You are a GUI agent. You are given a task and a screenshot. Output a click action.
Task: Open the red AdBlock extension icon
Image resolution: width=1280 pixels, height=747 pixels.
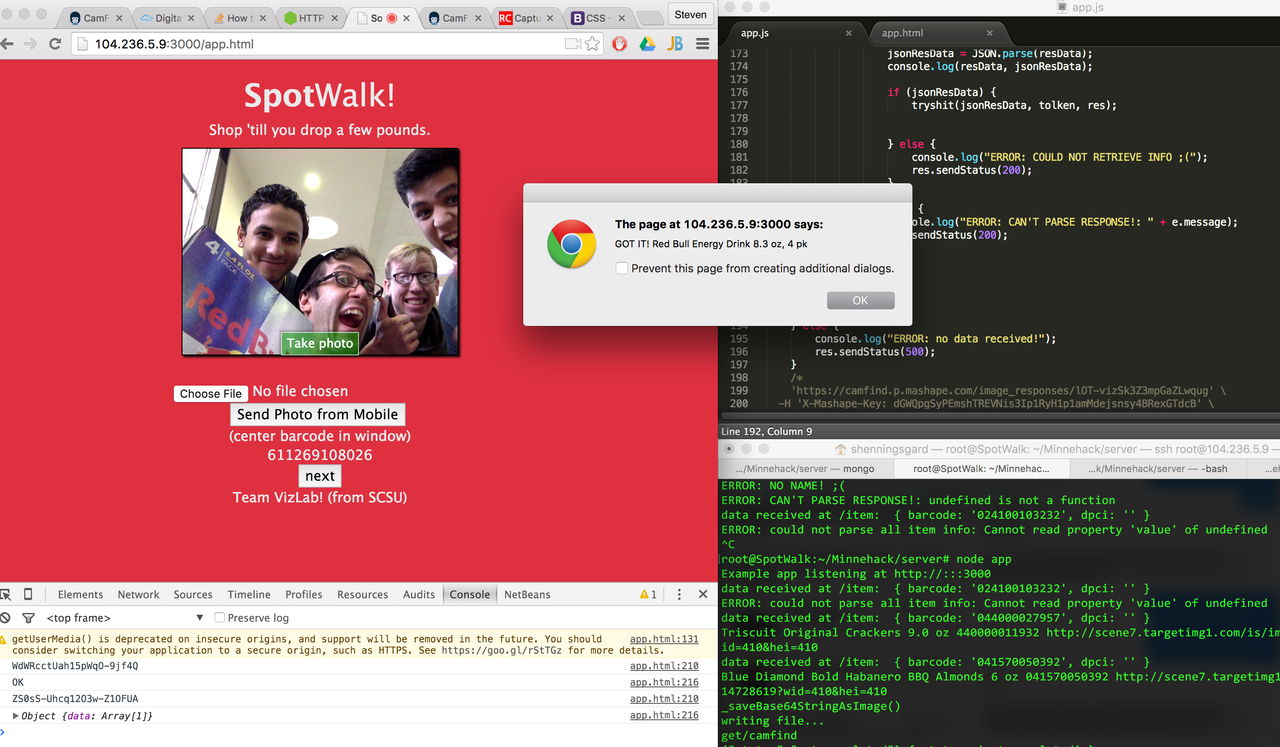pyautogui.click(x=620, y=44)
